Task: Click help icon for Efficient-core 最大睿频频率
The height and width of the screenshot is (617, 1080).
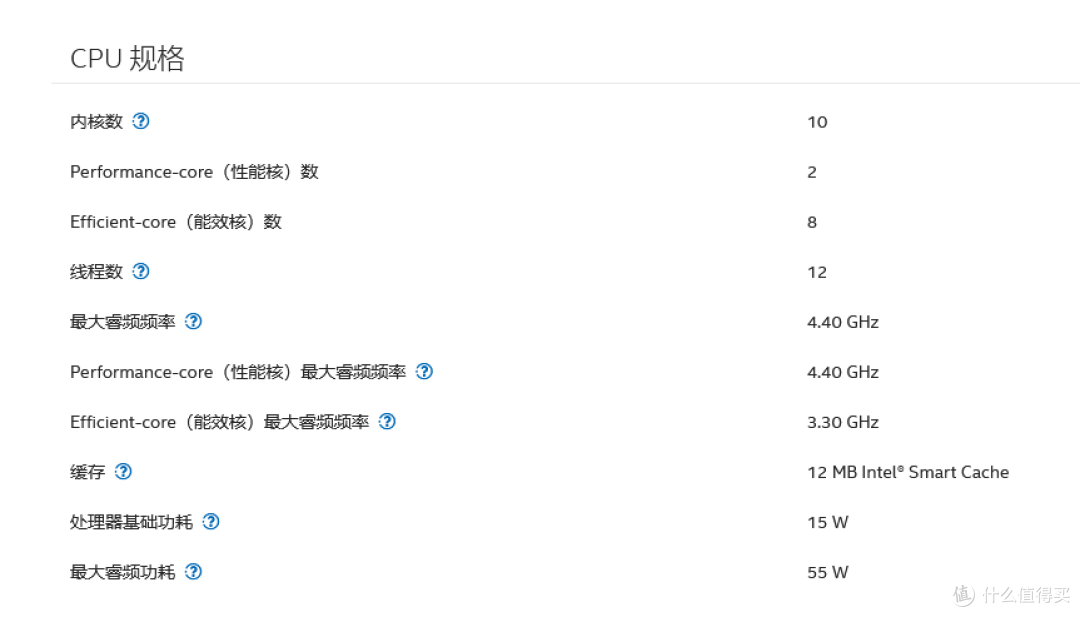Action: click(x=387, y=421)
